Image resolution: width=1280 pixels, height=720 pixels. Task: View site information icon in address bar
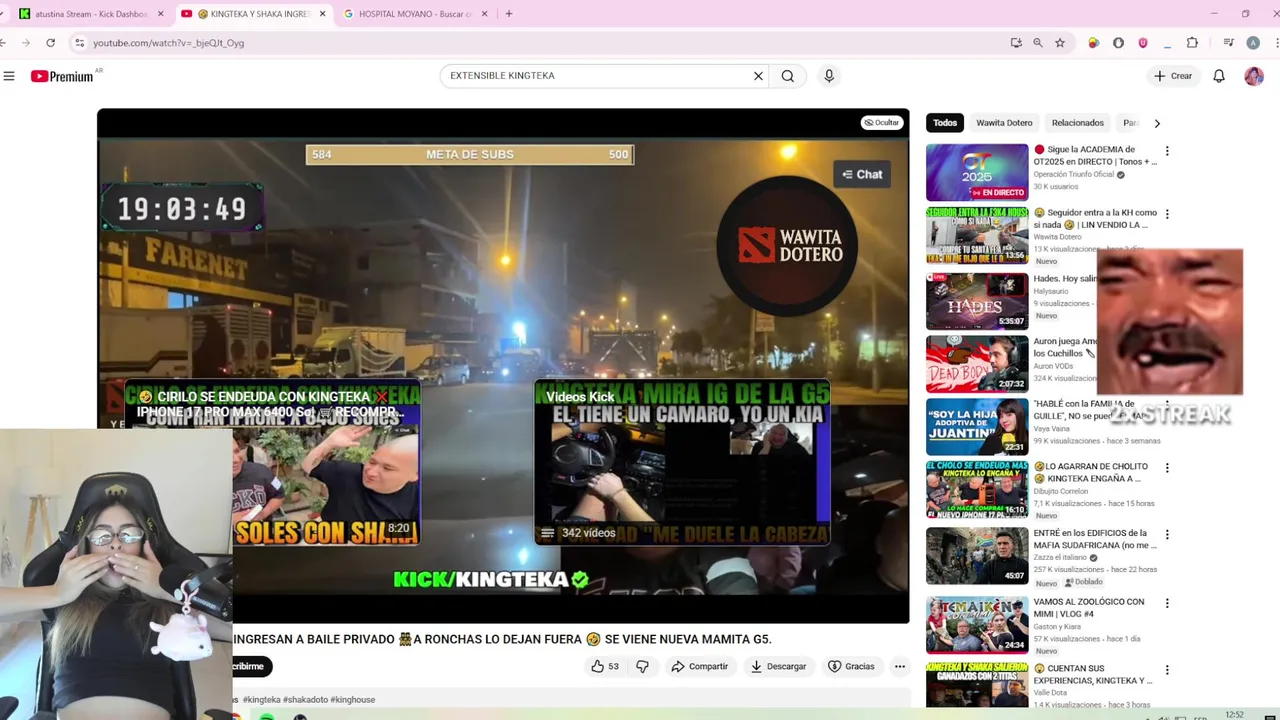click(79, 43)
